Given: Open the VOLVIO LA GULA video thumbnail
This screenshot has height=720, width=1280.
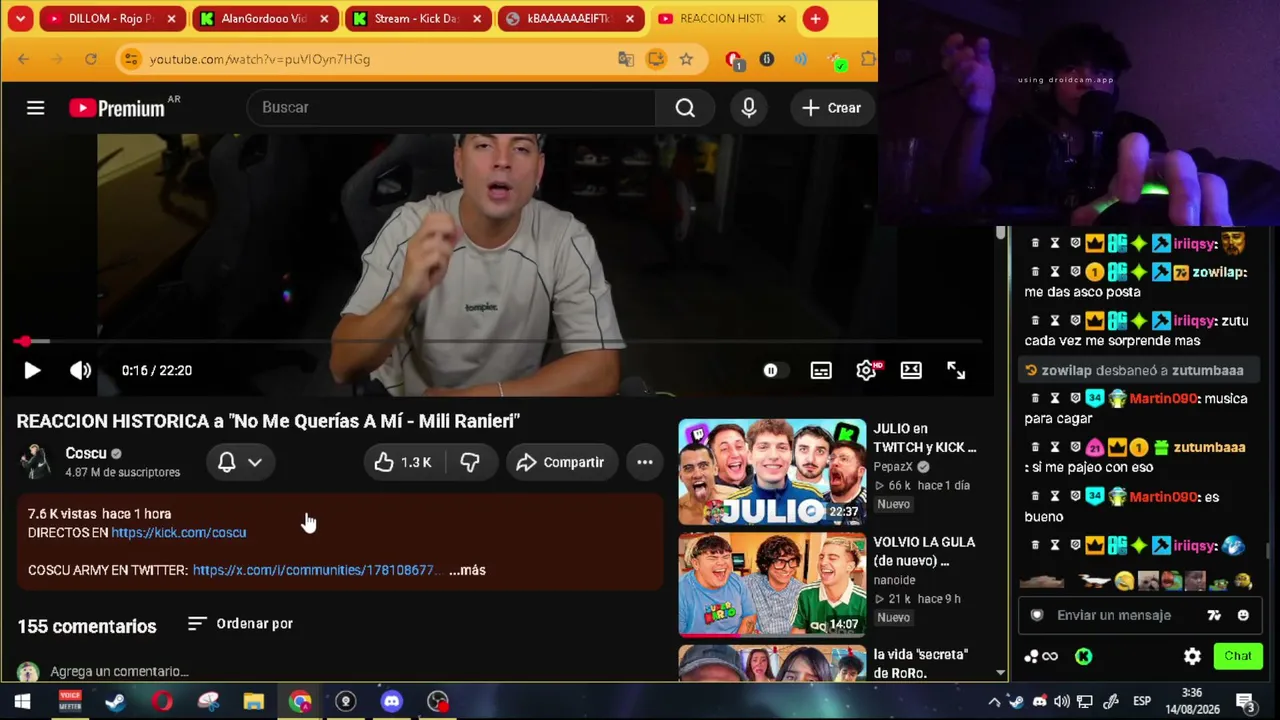Looking at the screenshot, I should tap(772, 585).
